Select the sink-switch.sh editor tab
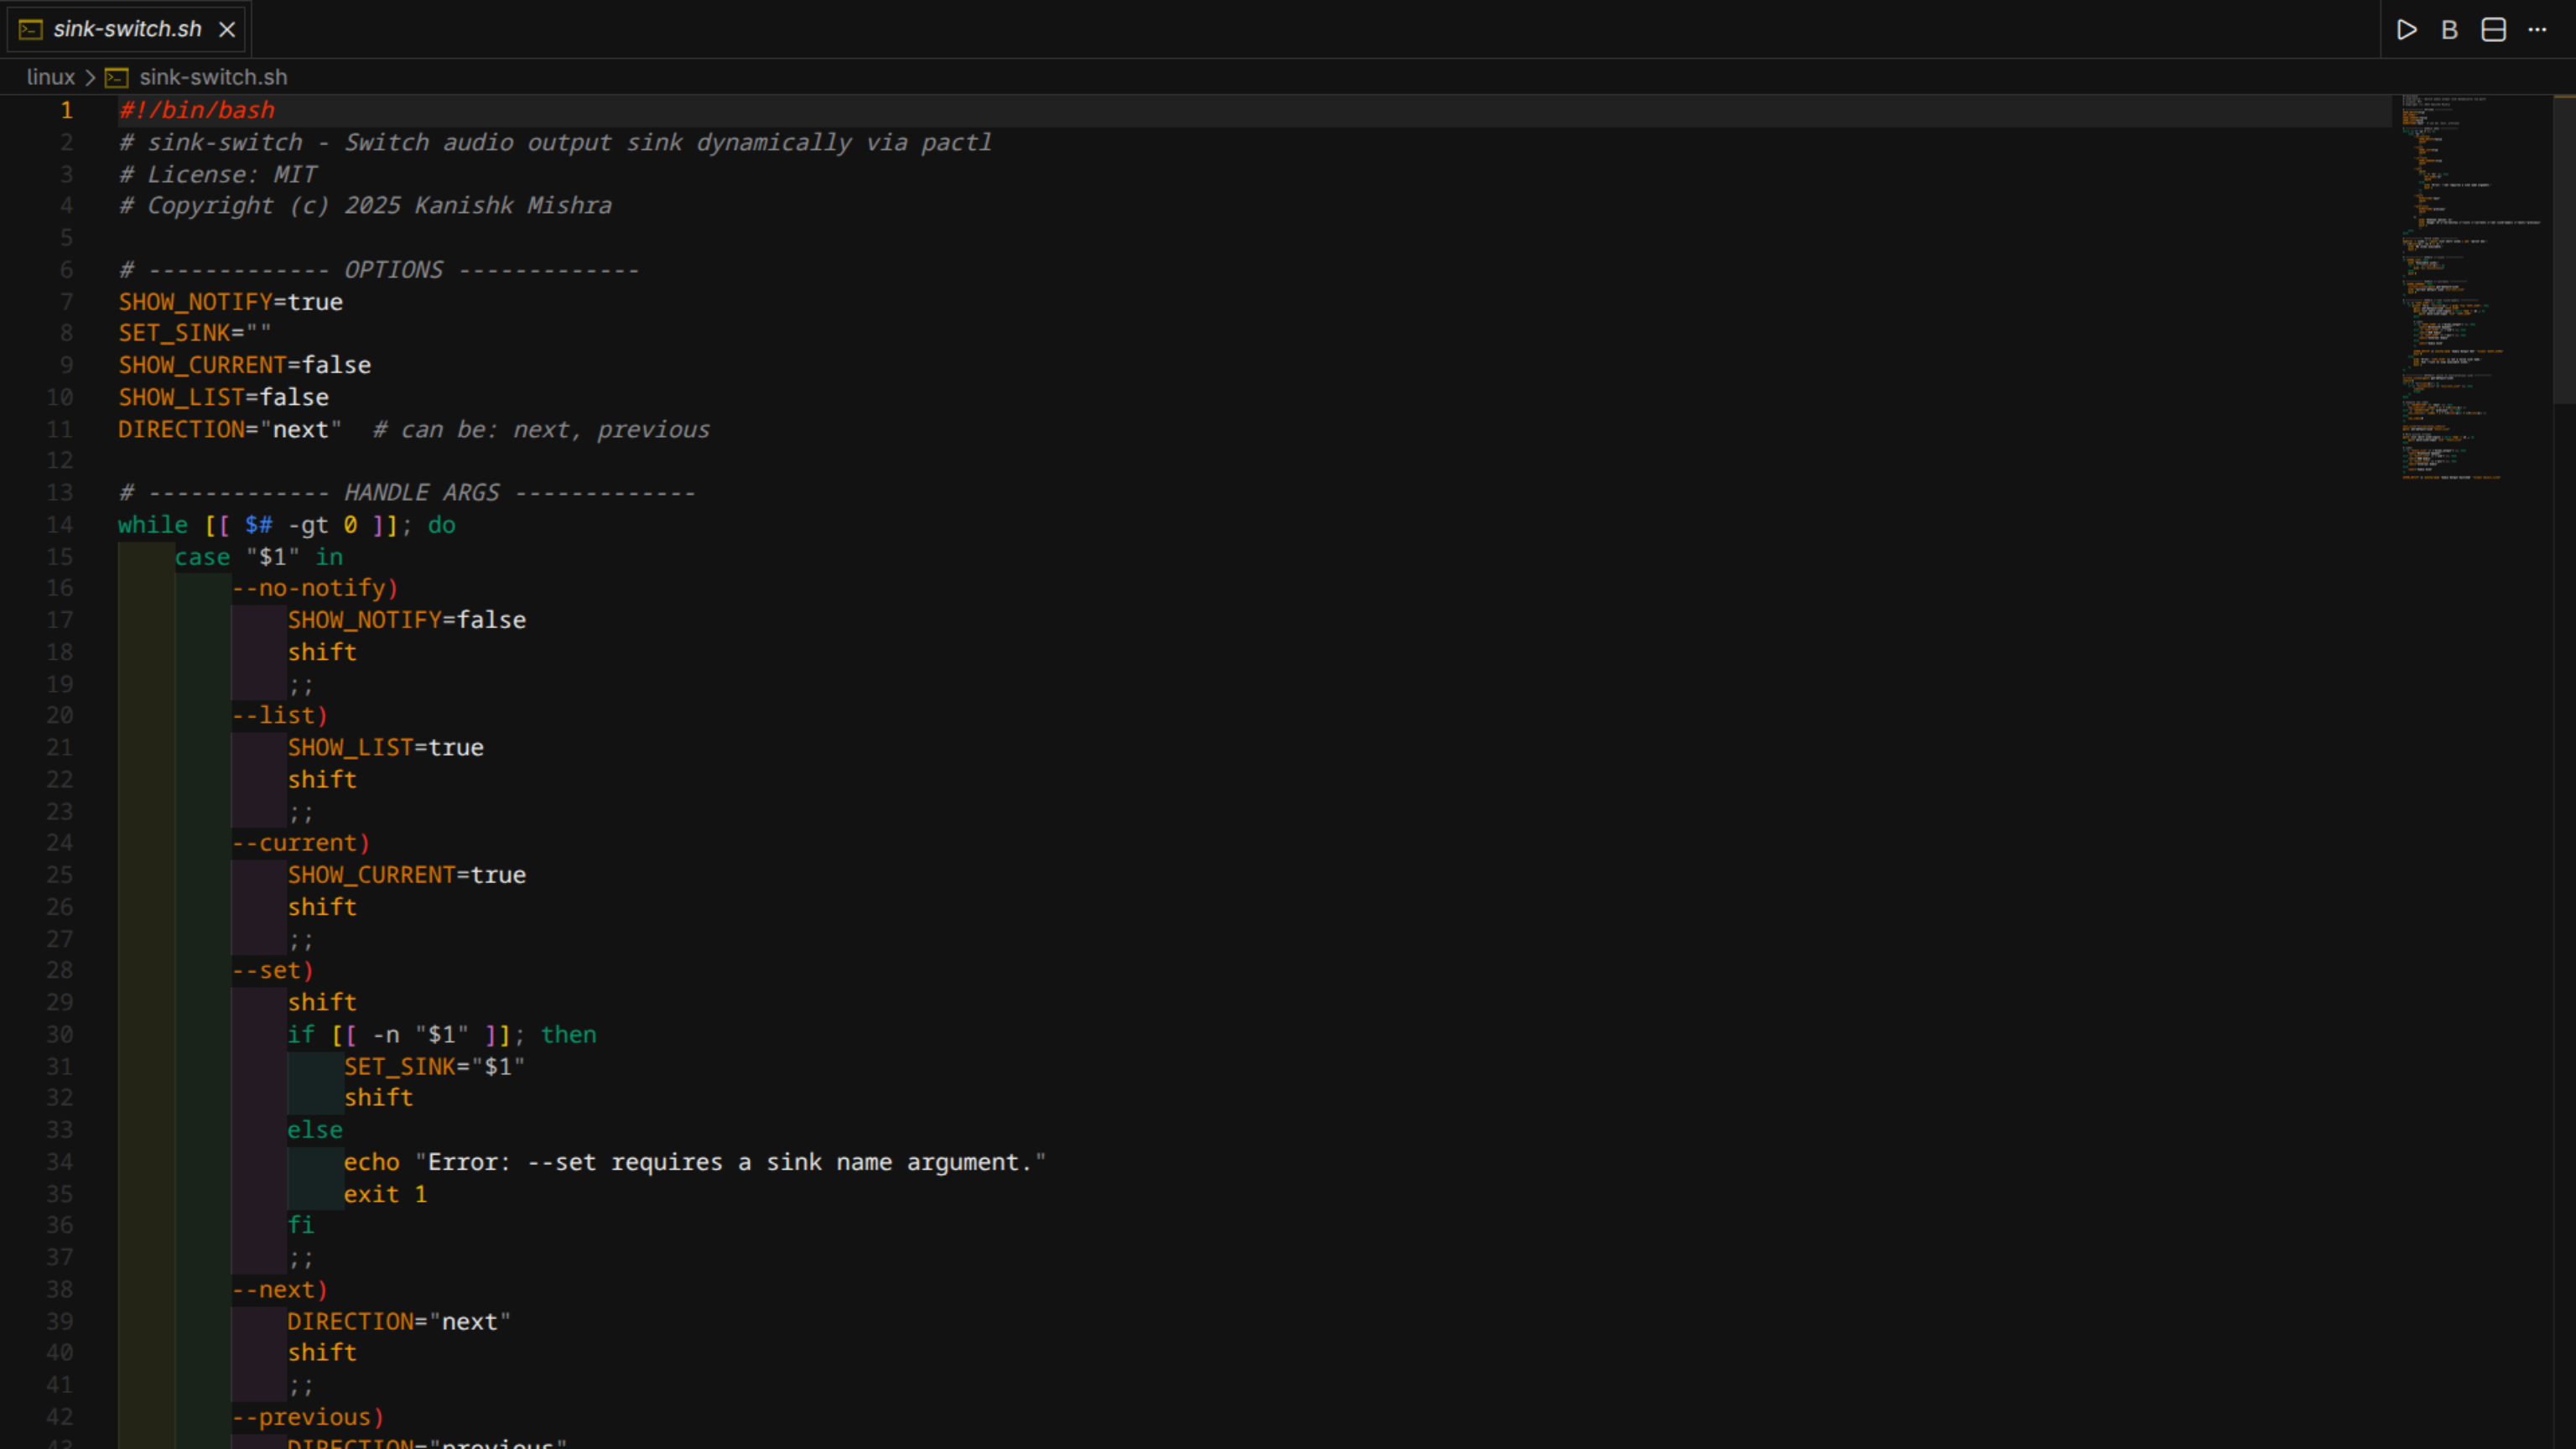The width and height of the screenshot is (2576, 1449). pos(125,29)
